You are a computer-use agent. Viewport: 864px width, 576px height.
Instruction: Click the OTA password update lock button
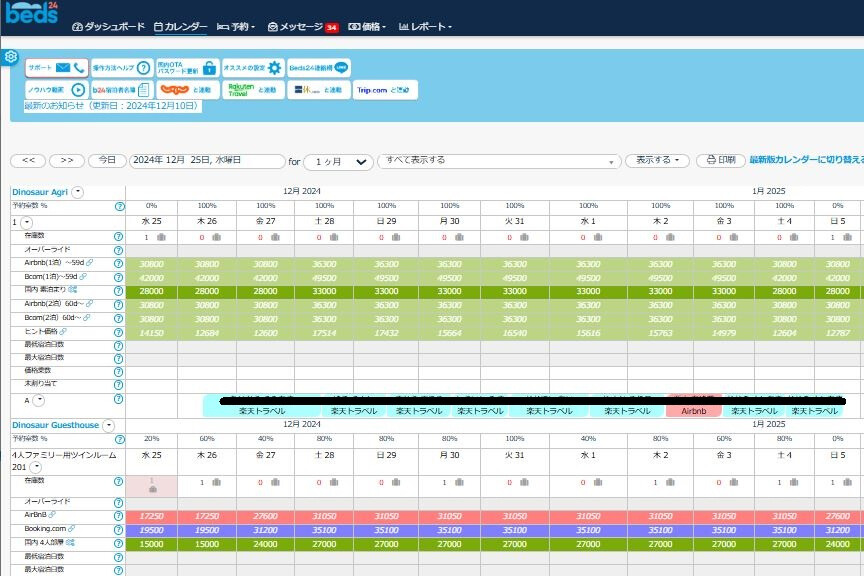pyautogui.click(x=187, y=68)
